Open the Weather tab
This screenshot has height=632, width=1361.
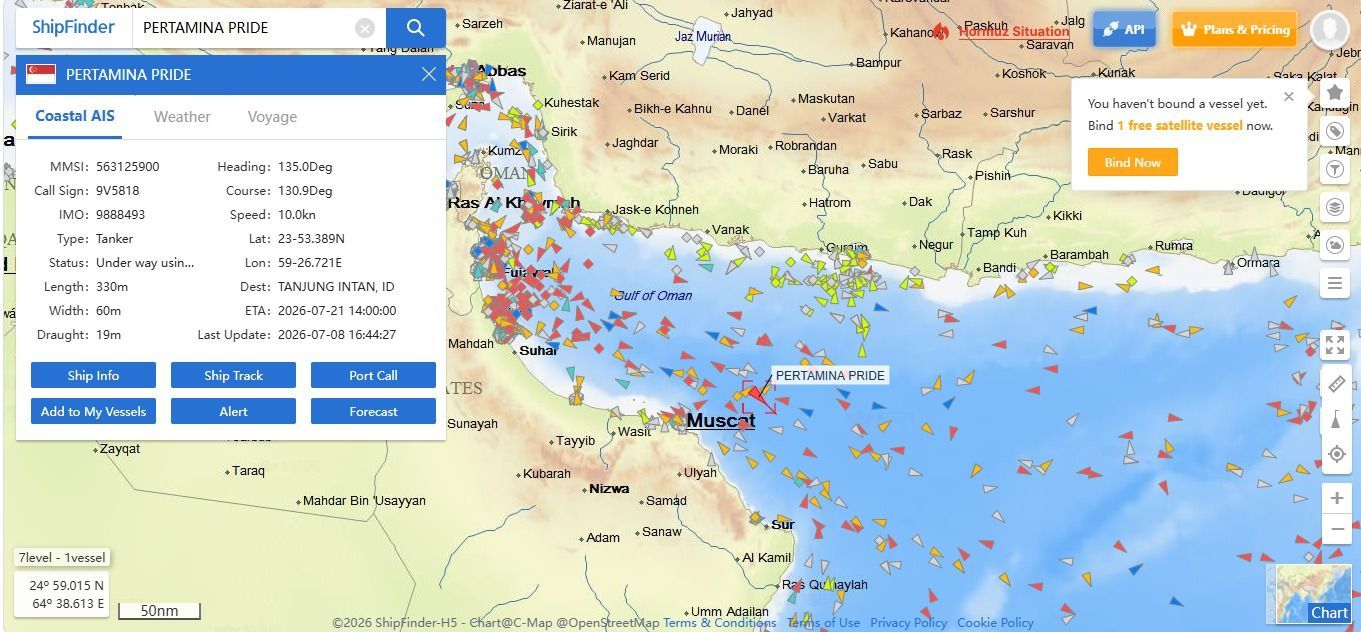pos(182,117)
